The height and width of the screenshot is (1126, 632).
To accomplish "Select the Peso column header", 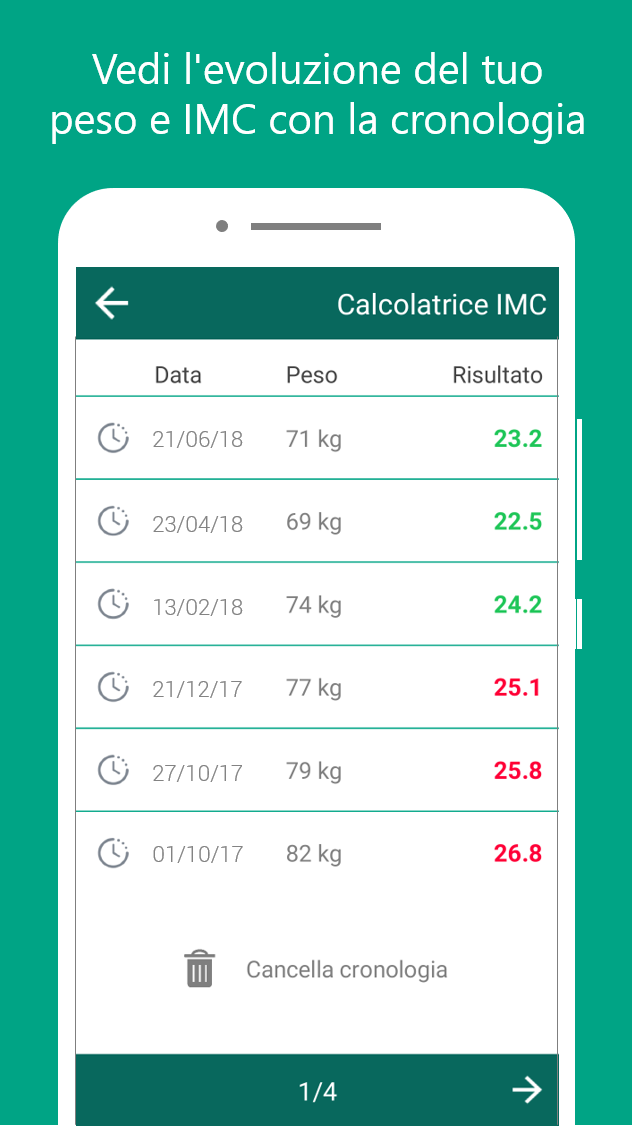I will [x=312, y=375].
